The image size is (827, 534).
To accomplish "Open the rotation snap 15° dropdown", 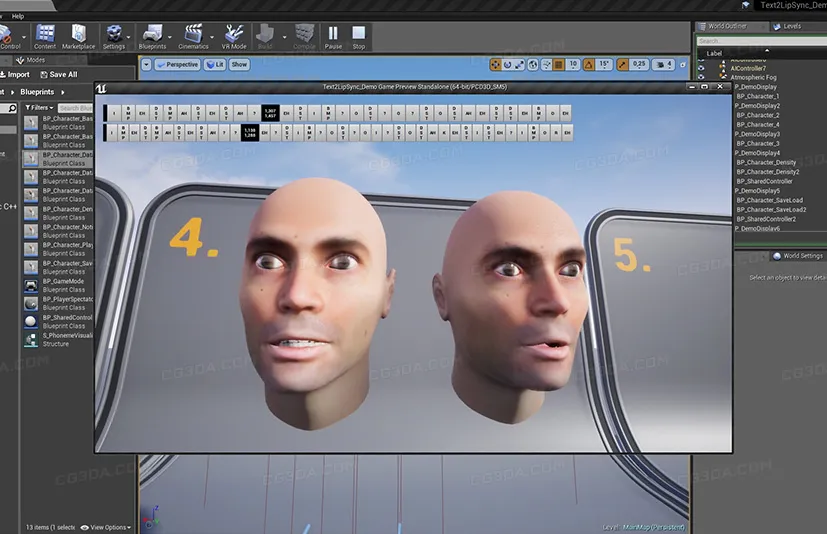I will tap(604, 64).
